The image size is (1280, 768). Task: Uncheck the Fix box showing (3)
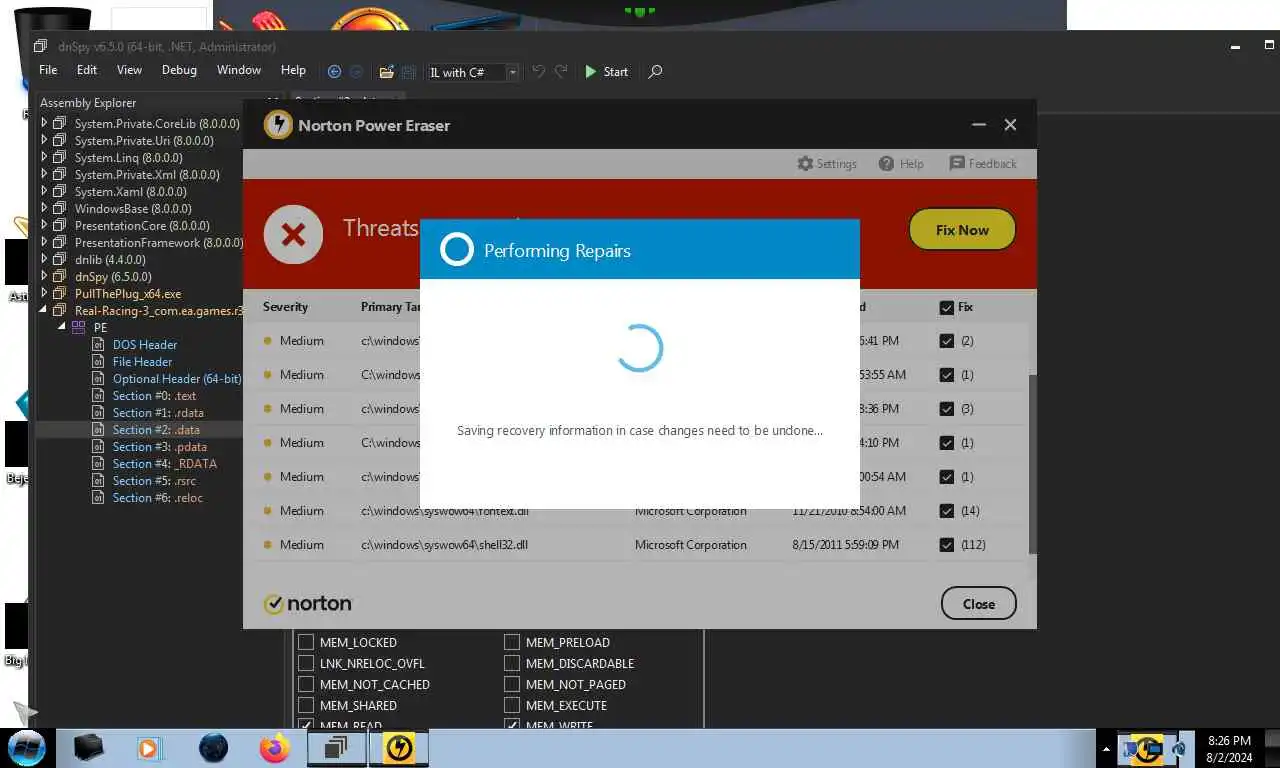click(946, 409)
